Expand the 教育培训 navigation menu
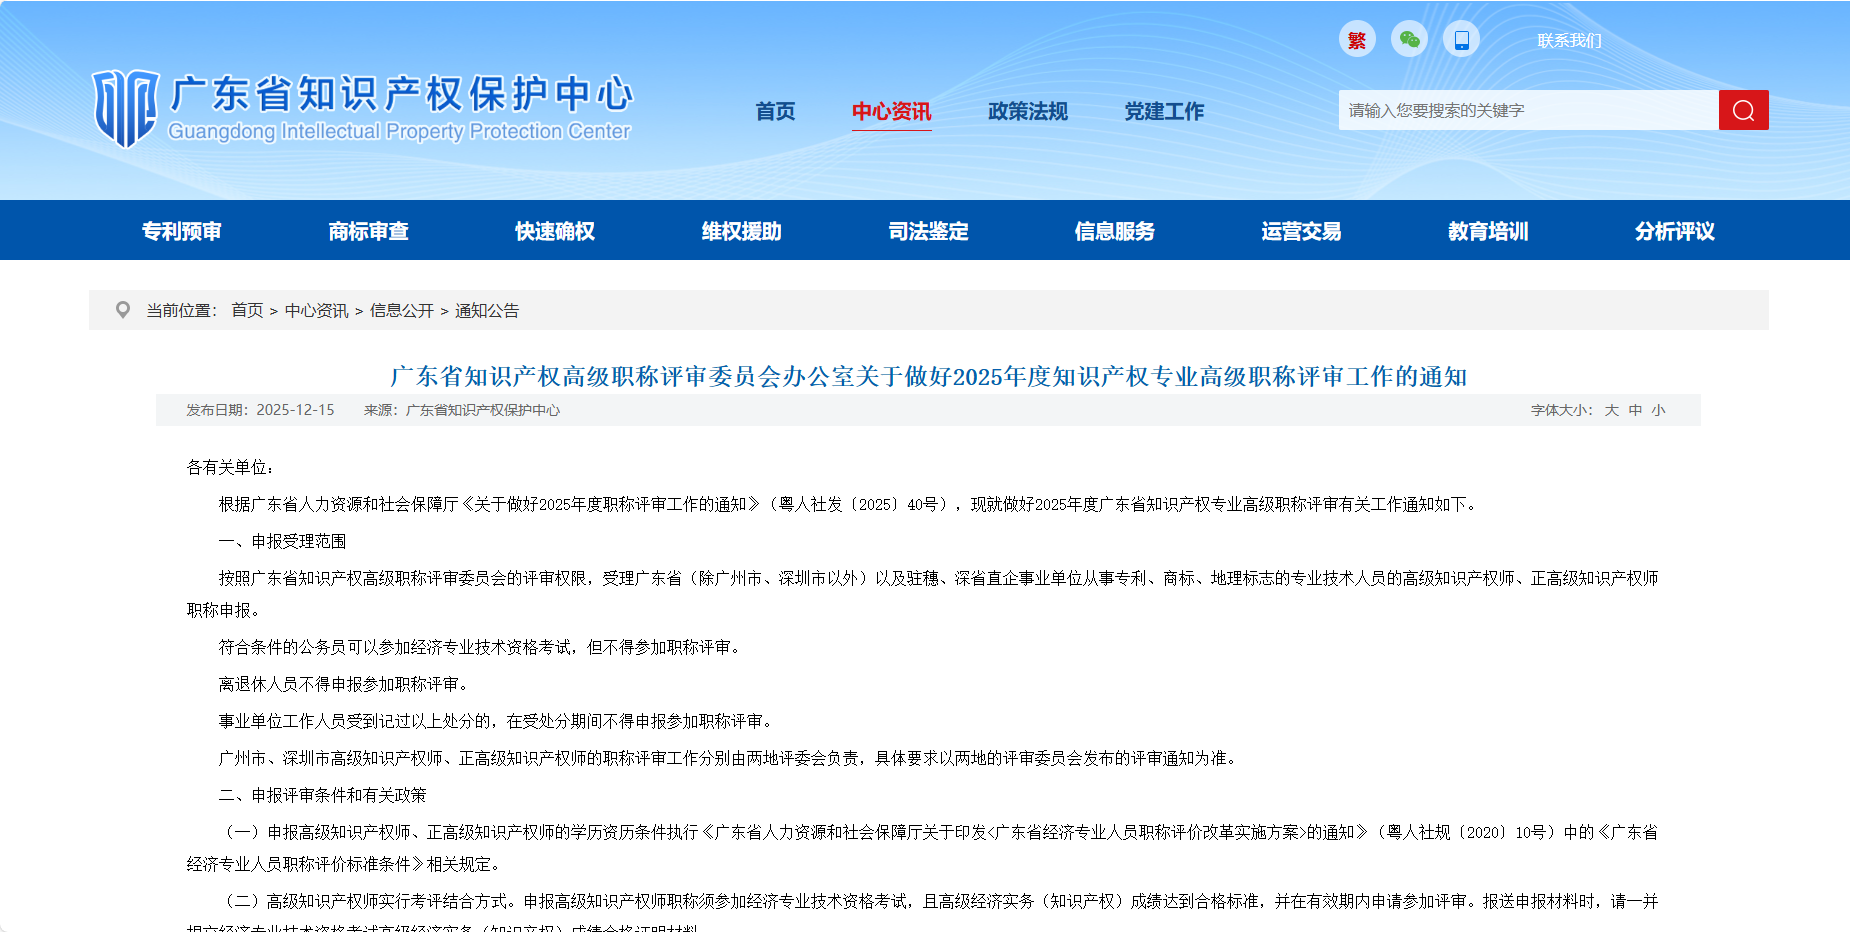This screenshot has width=1850, height=932. tap(1488, 231)
